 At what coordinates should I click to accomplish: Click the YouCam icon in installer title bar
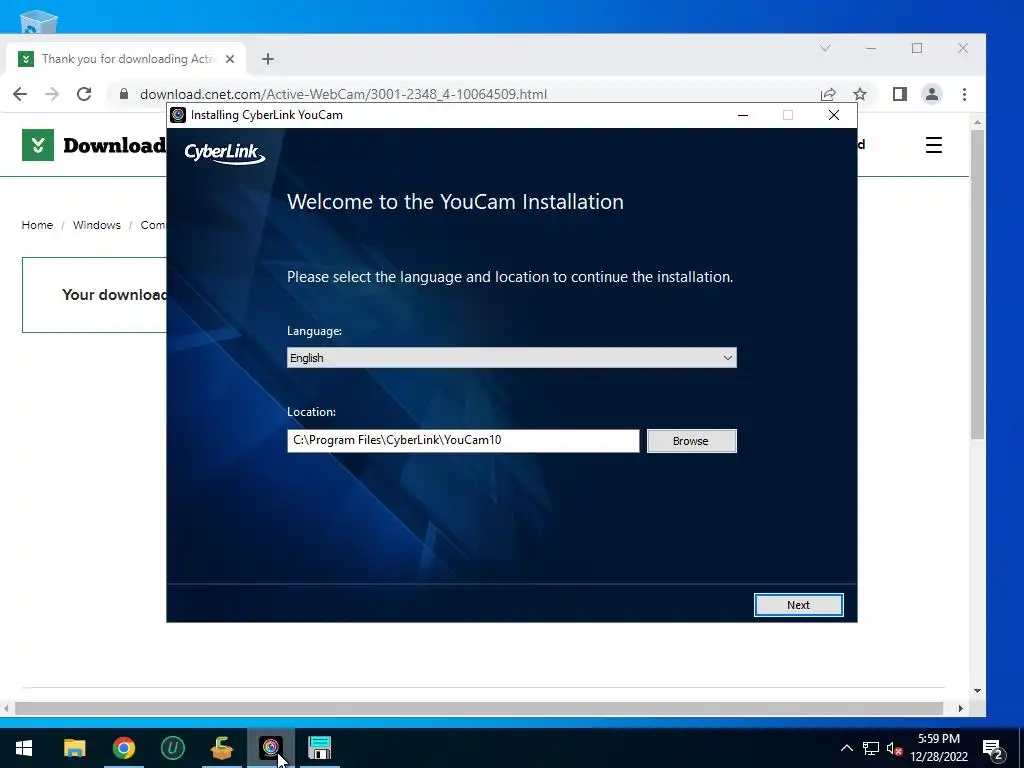coord(178,115)
